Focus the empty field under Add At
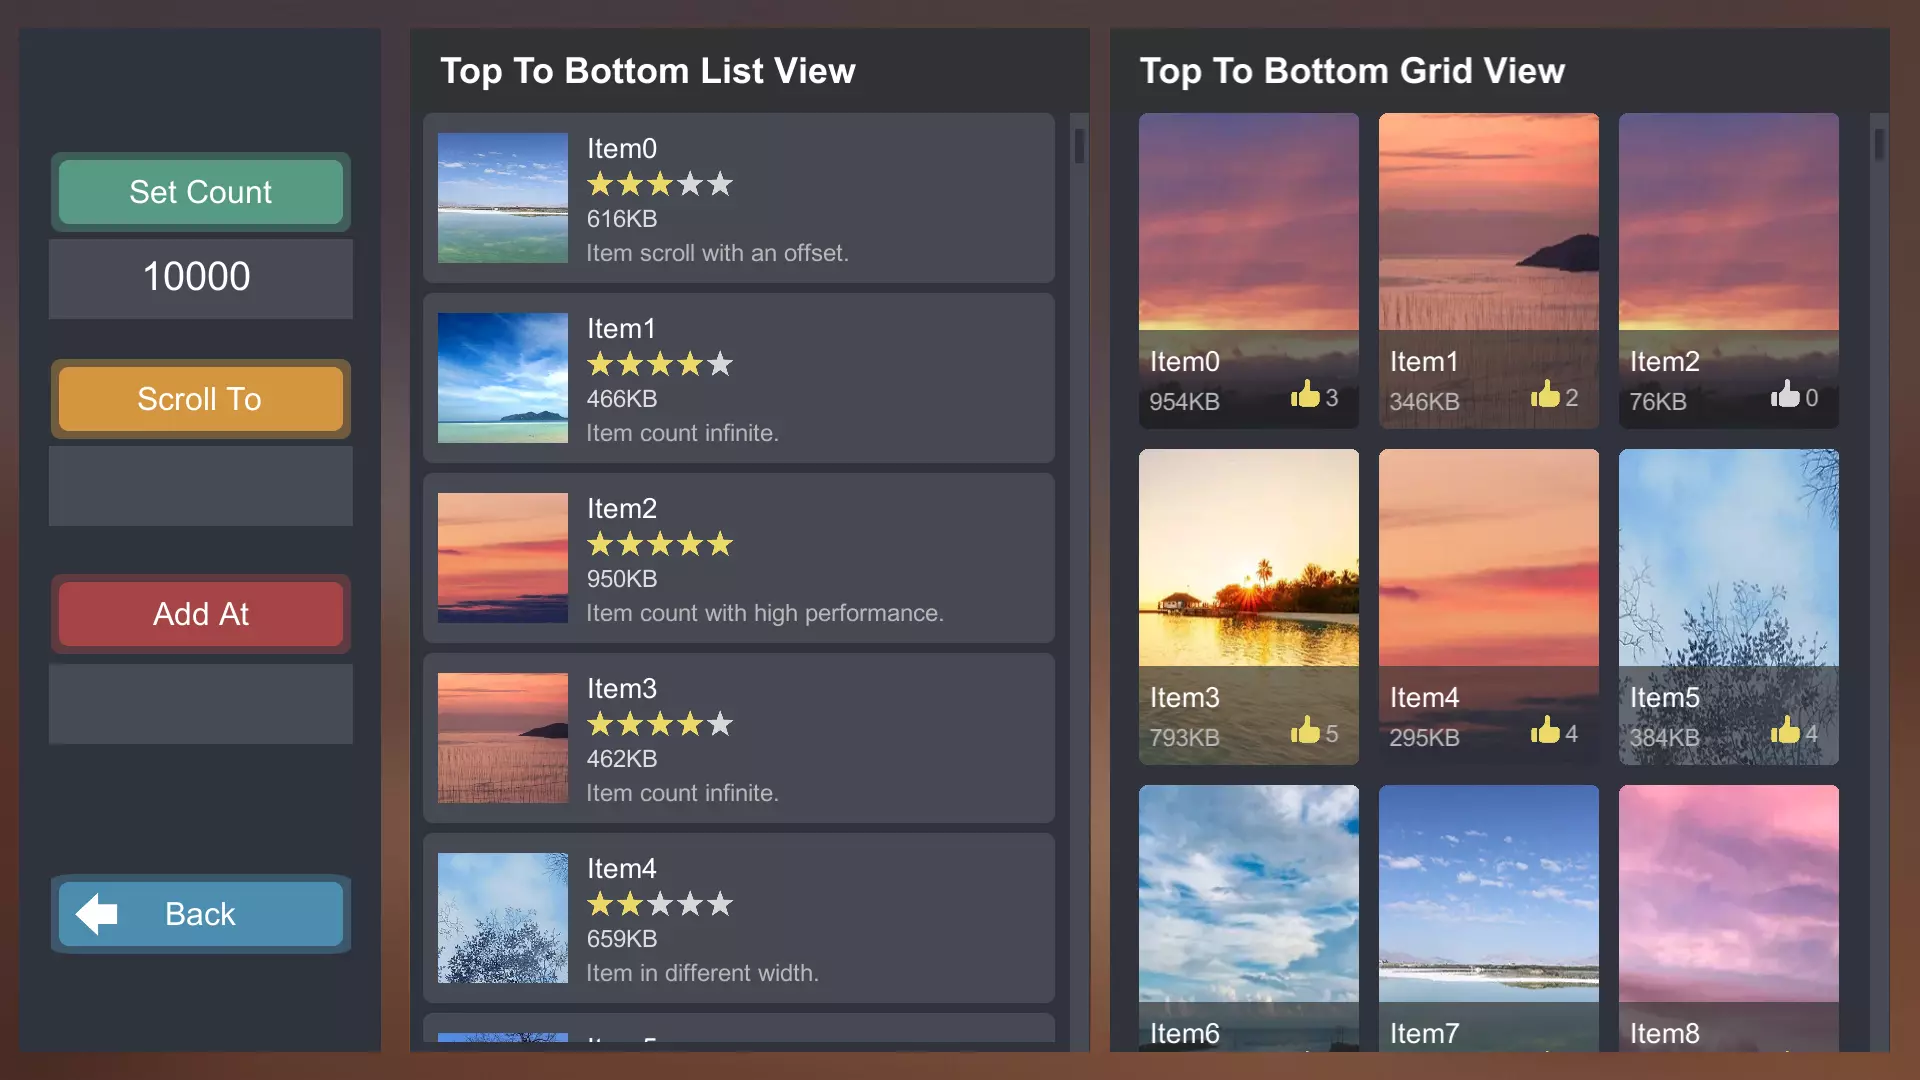Image resolution: width=1920 pixels, height=1080 pixels. pos(201,704)
